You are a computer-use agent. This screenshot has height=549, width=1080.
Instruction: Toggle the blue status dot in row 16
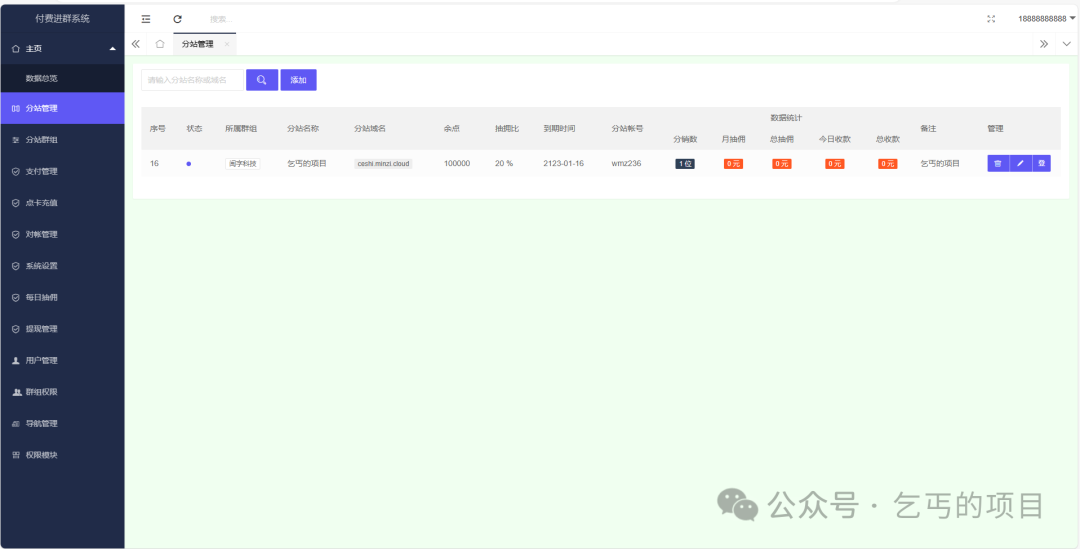point(189,164)
